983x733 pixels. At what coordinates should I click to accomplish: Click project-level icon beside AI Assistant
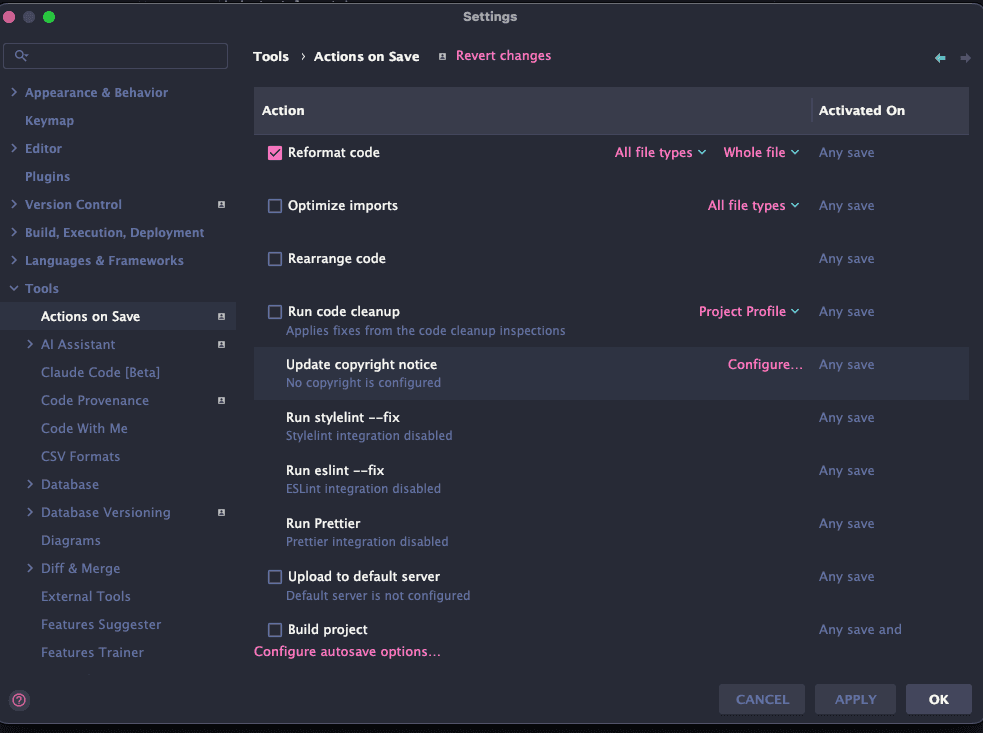tap(221, 345)
